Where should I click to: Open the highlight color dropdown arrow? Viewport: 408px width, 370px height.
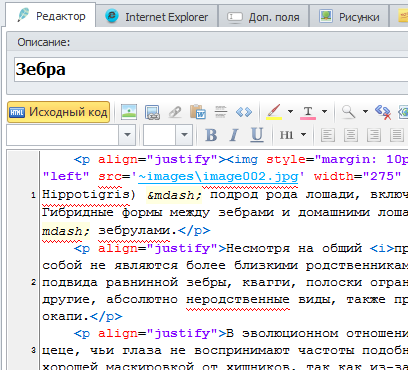[290, 111]
